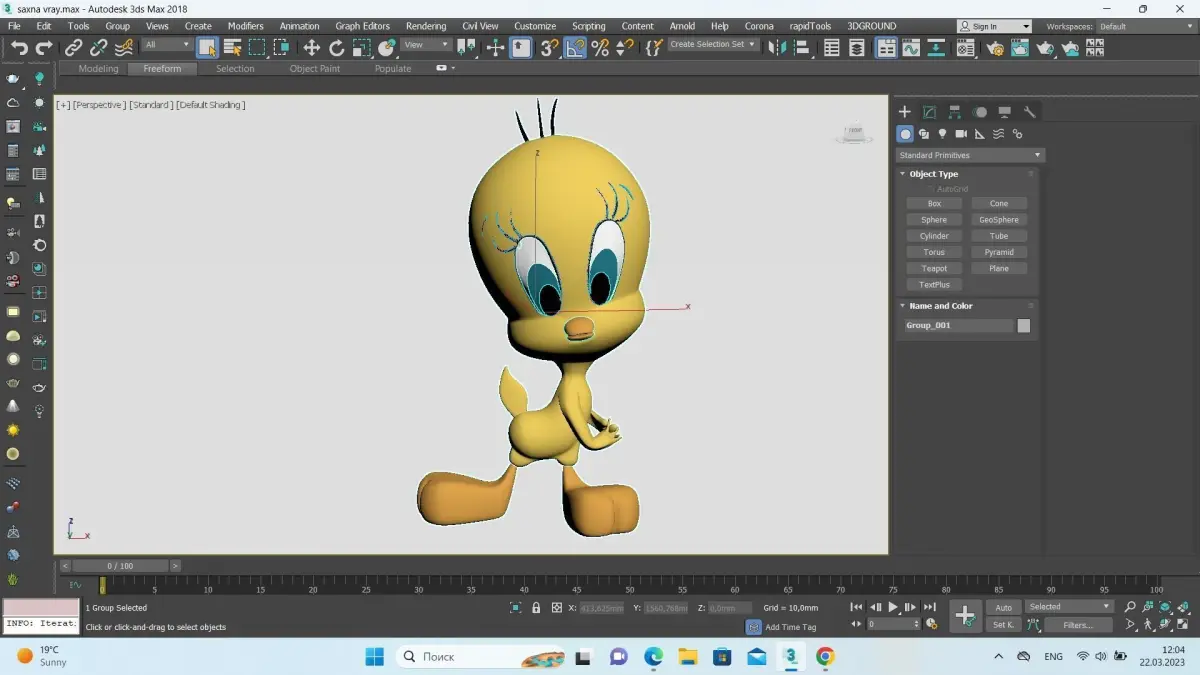
Task: Open the selection filter All dropdown
Action: (x=167, y=45)
